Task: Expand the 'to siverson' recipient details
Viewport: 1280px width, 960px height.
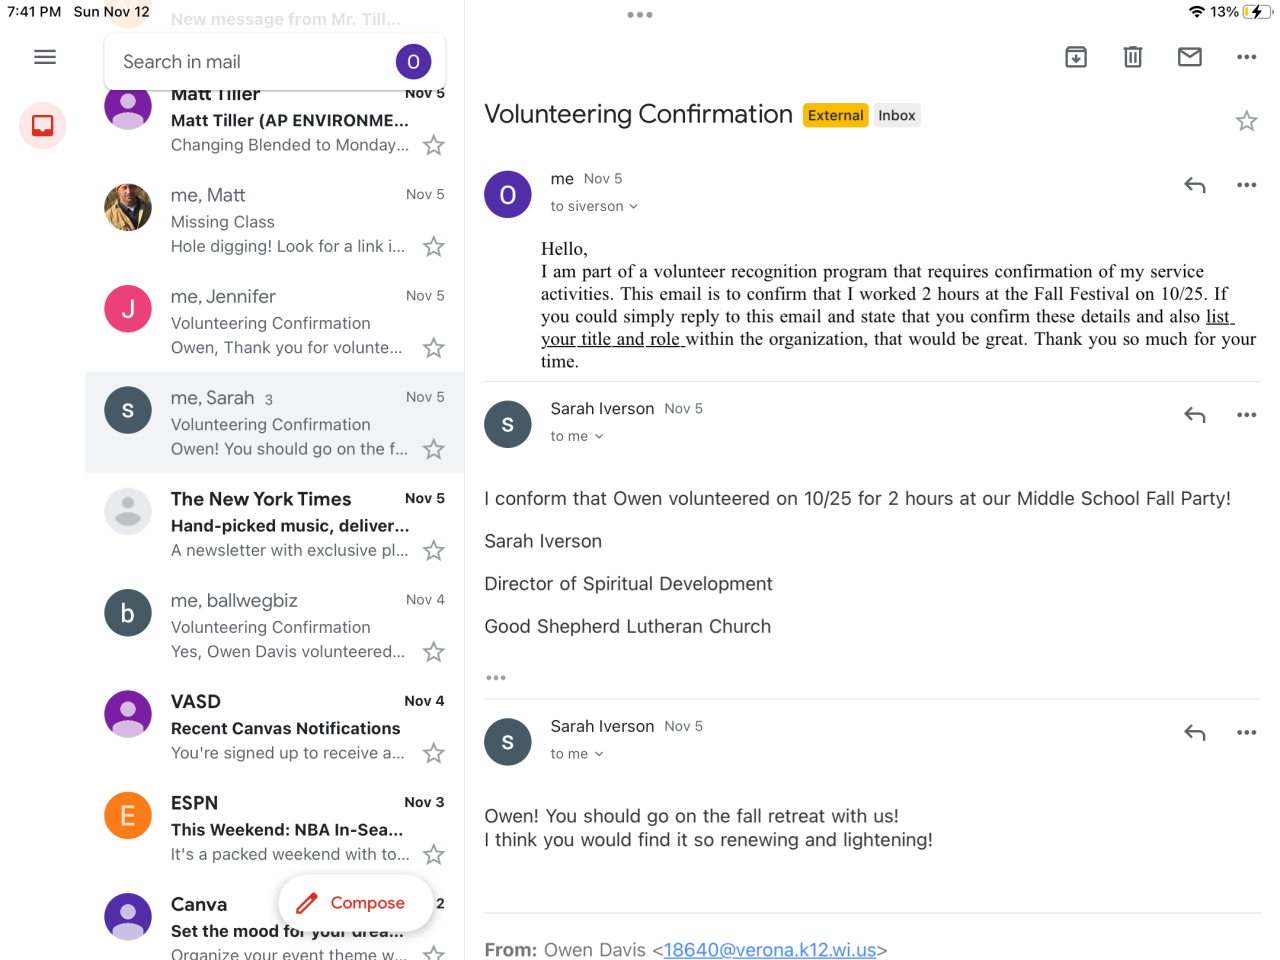Action: tap(594, 207)
